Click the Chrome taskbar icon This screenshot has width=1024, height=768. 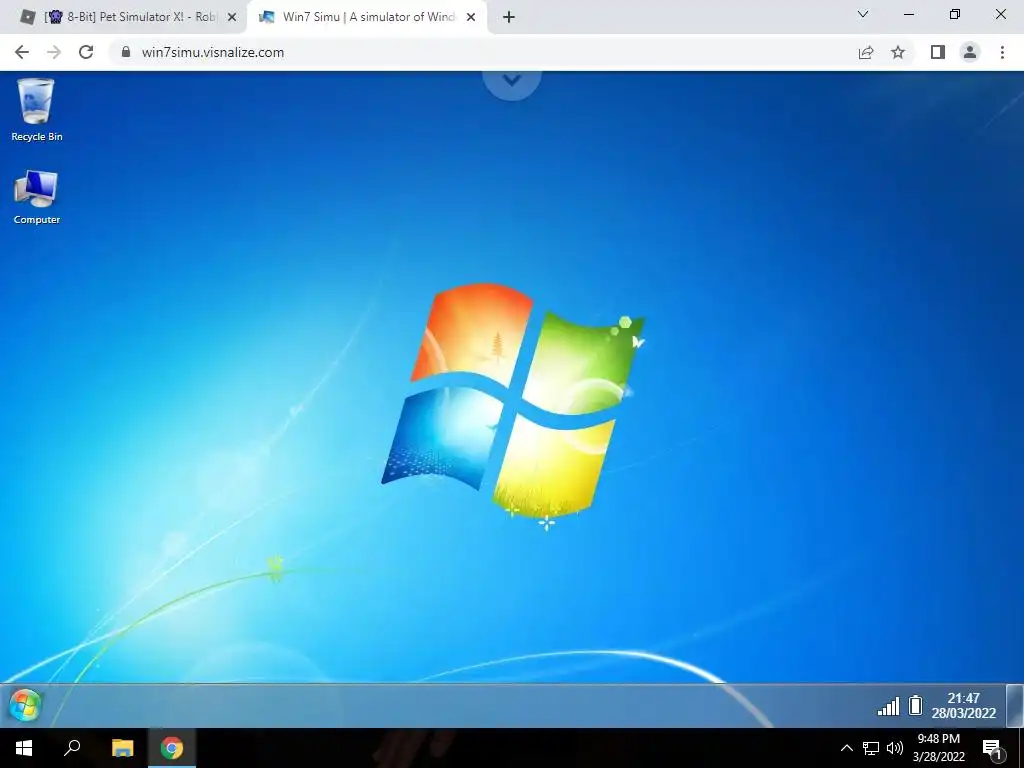click(x=172, y=748)
